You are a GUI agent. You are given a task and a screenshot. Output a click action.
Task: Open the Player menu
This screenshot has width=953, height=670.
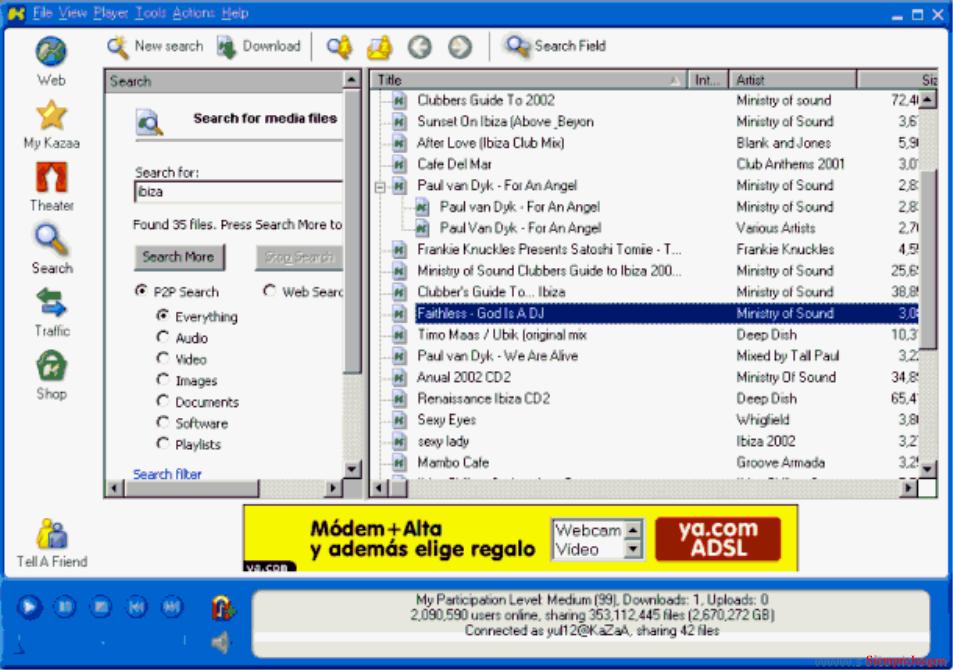click(x=111, y=13)
